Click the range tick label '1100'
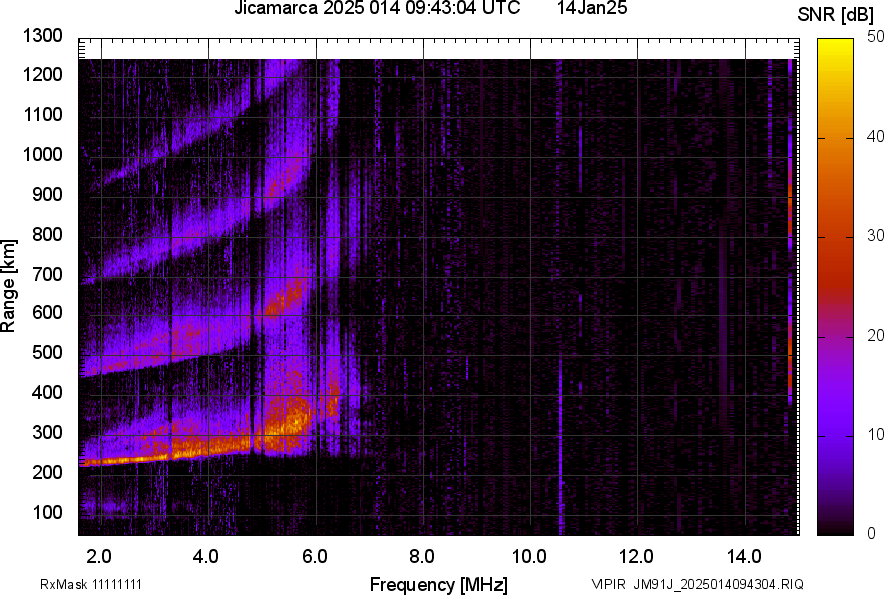 coord(42,114)
